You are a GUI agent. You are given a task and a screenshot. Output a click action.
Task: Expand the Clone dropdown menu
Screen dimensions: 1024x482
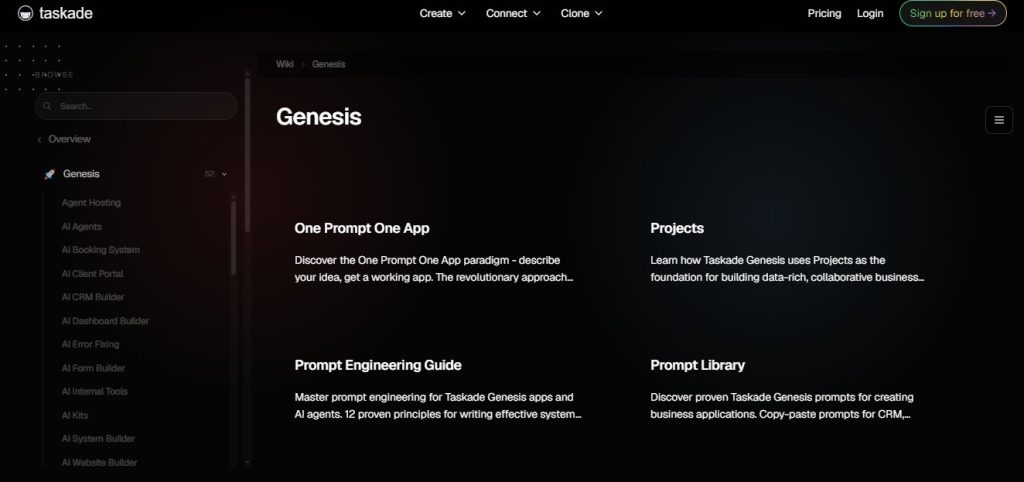581,13
